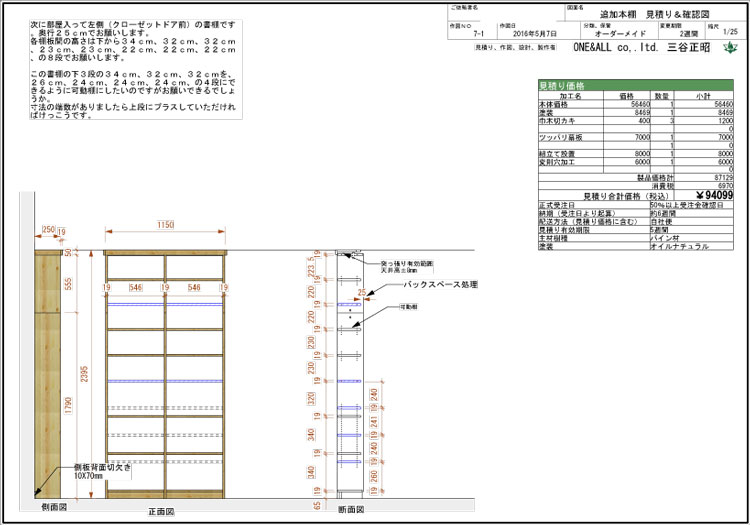Image resolution: width=750 pixels, height=525 pixels.
Task: Click the base dimension '65'
Action: [x=317, y=506]
